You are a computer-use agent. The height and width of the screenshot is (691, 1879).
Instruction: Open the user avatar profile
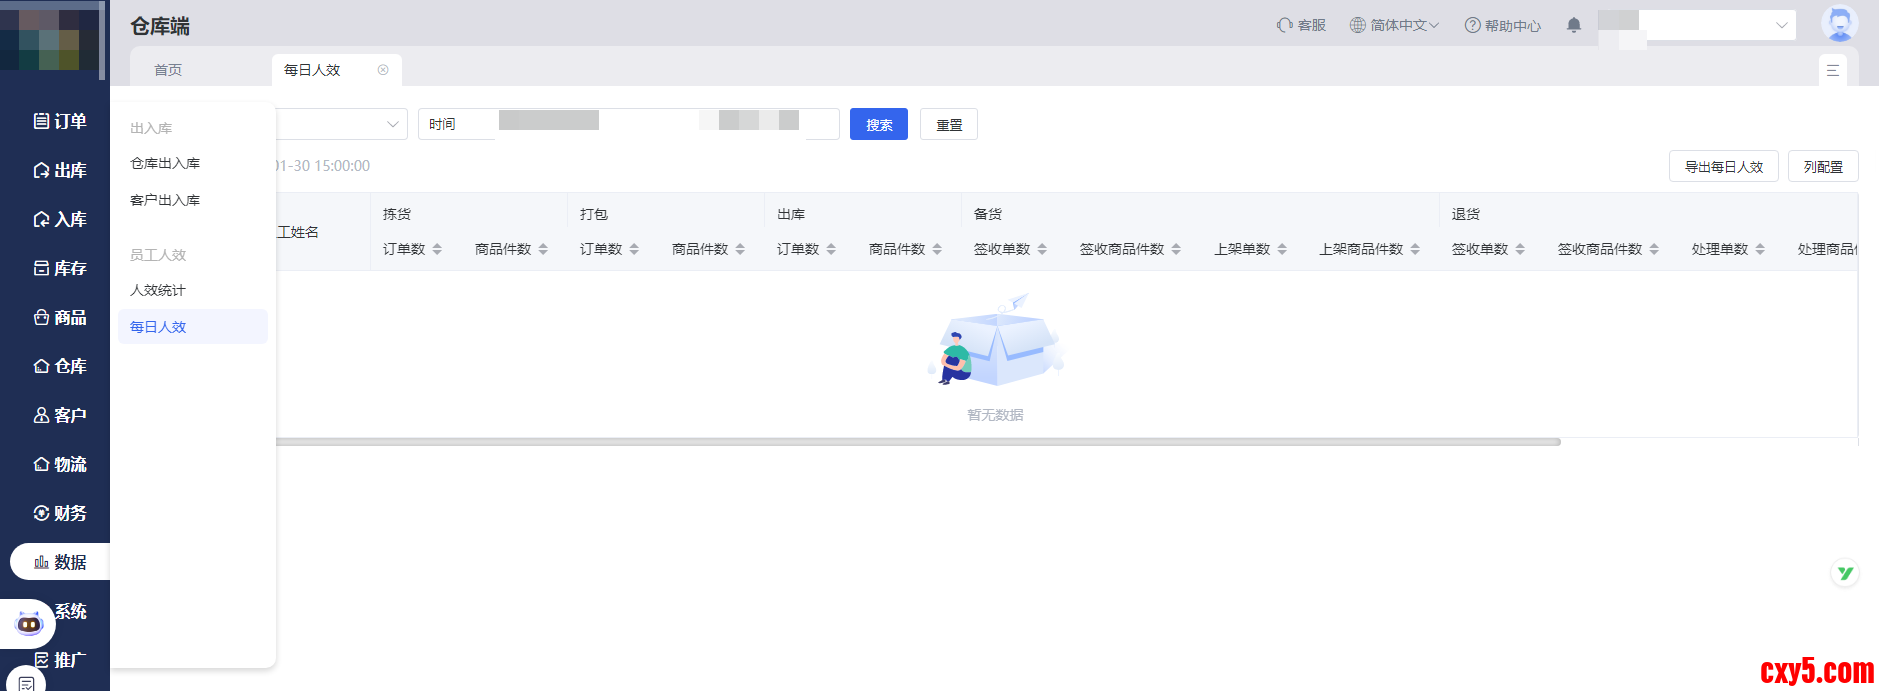[1839, 23]
